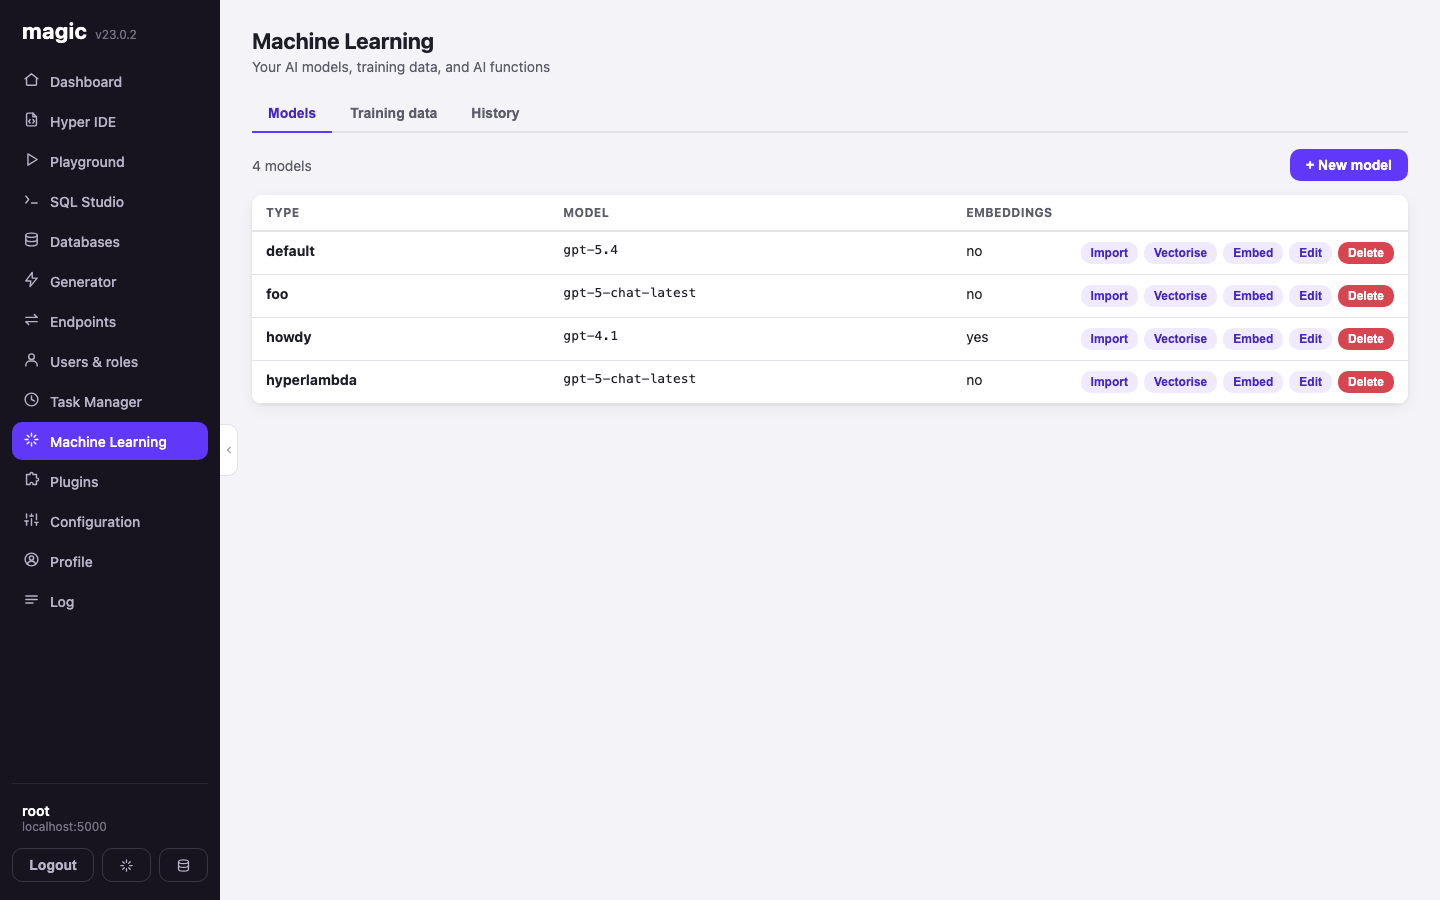This screenshot has width=1440, height=900.
Task: Switch to the History tab
Action: (x=495, y=113)
